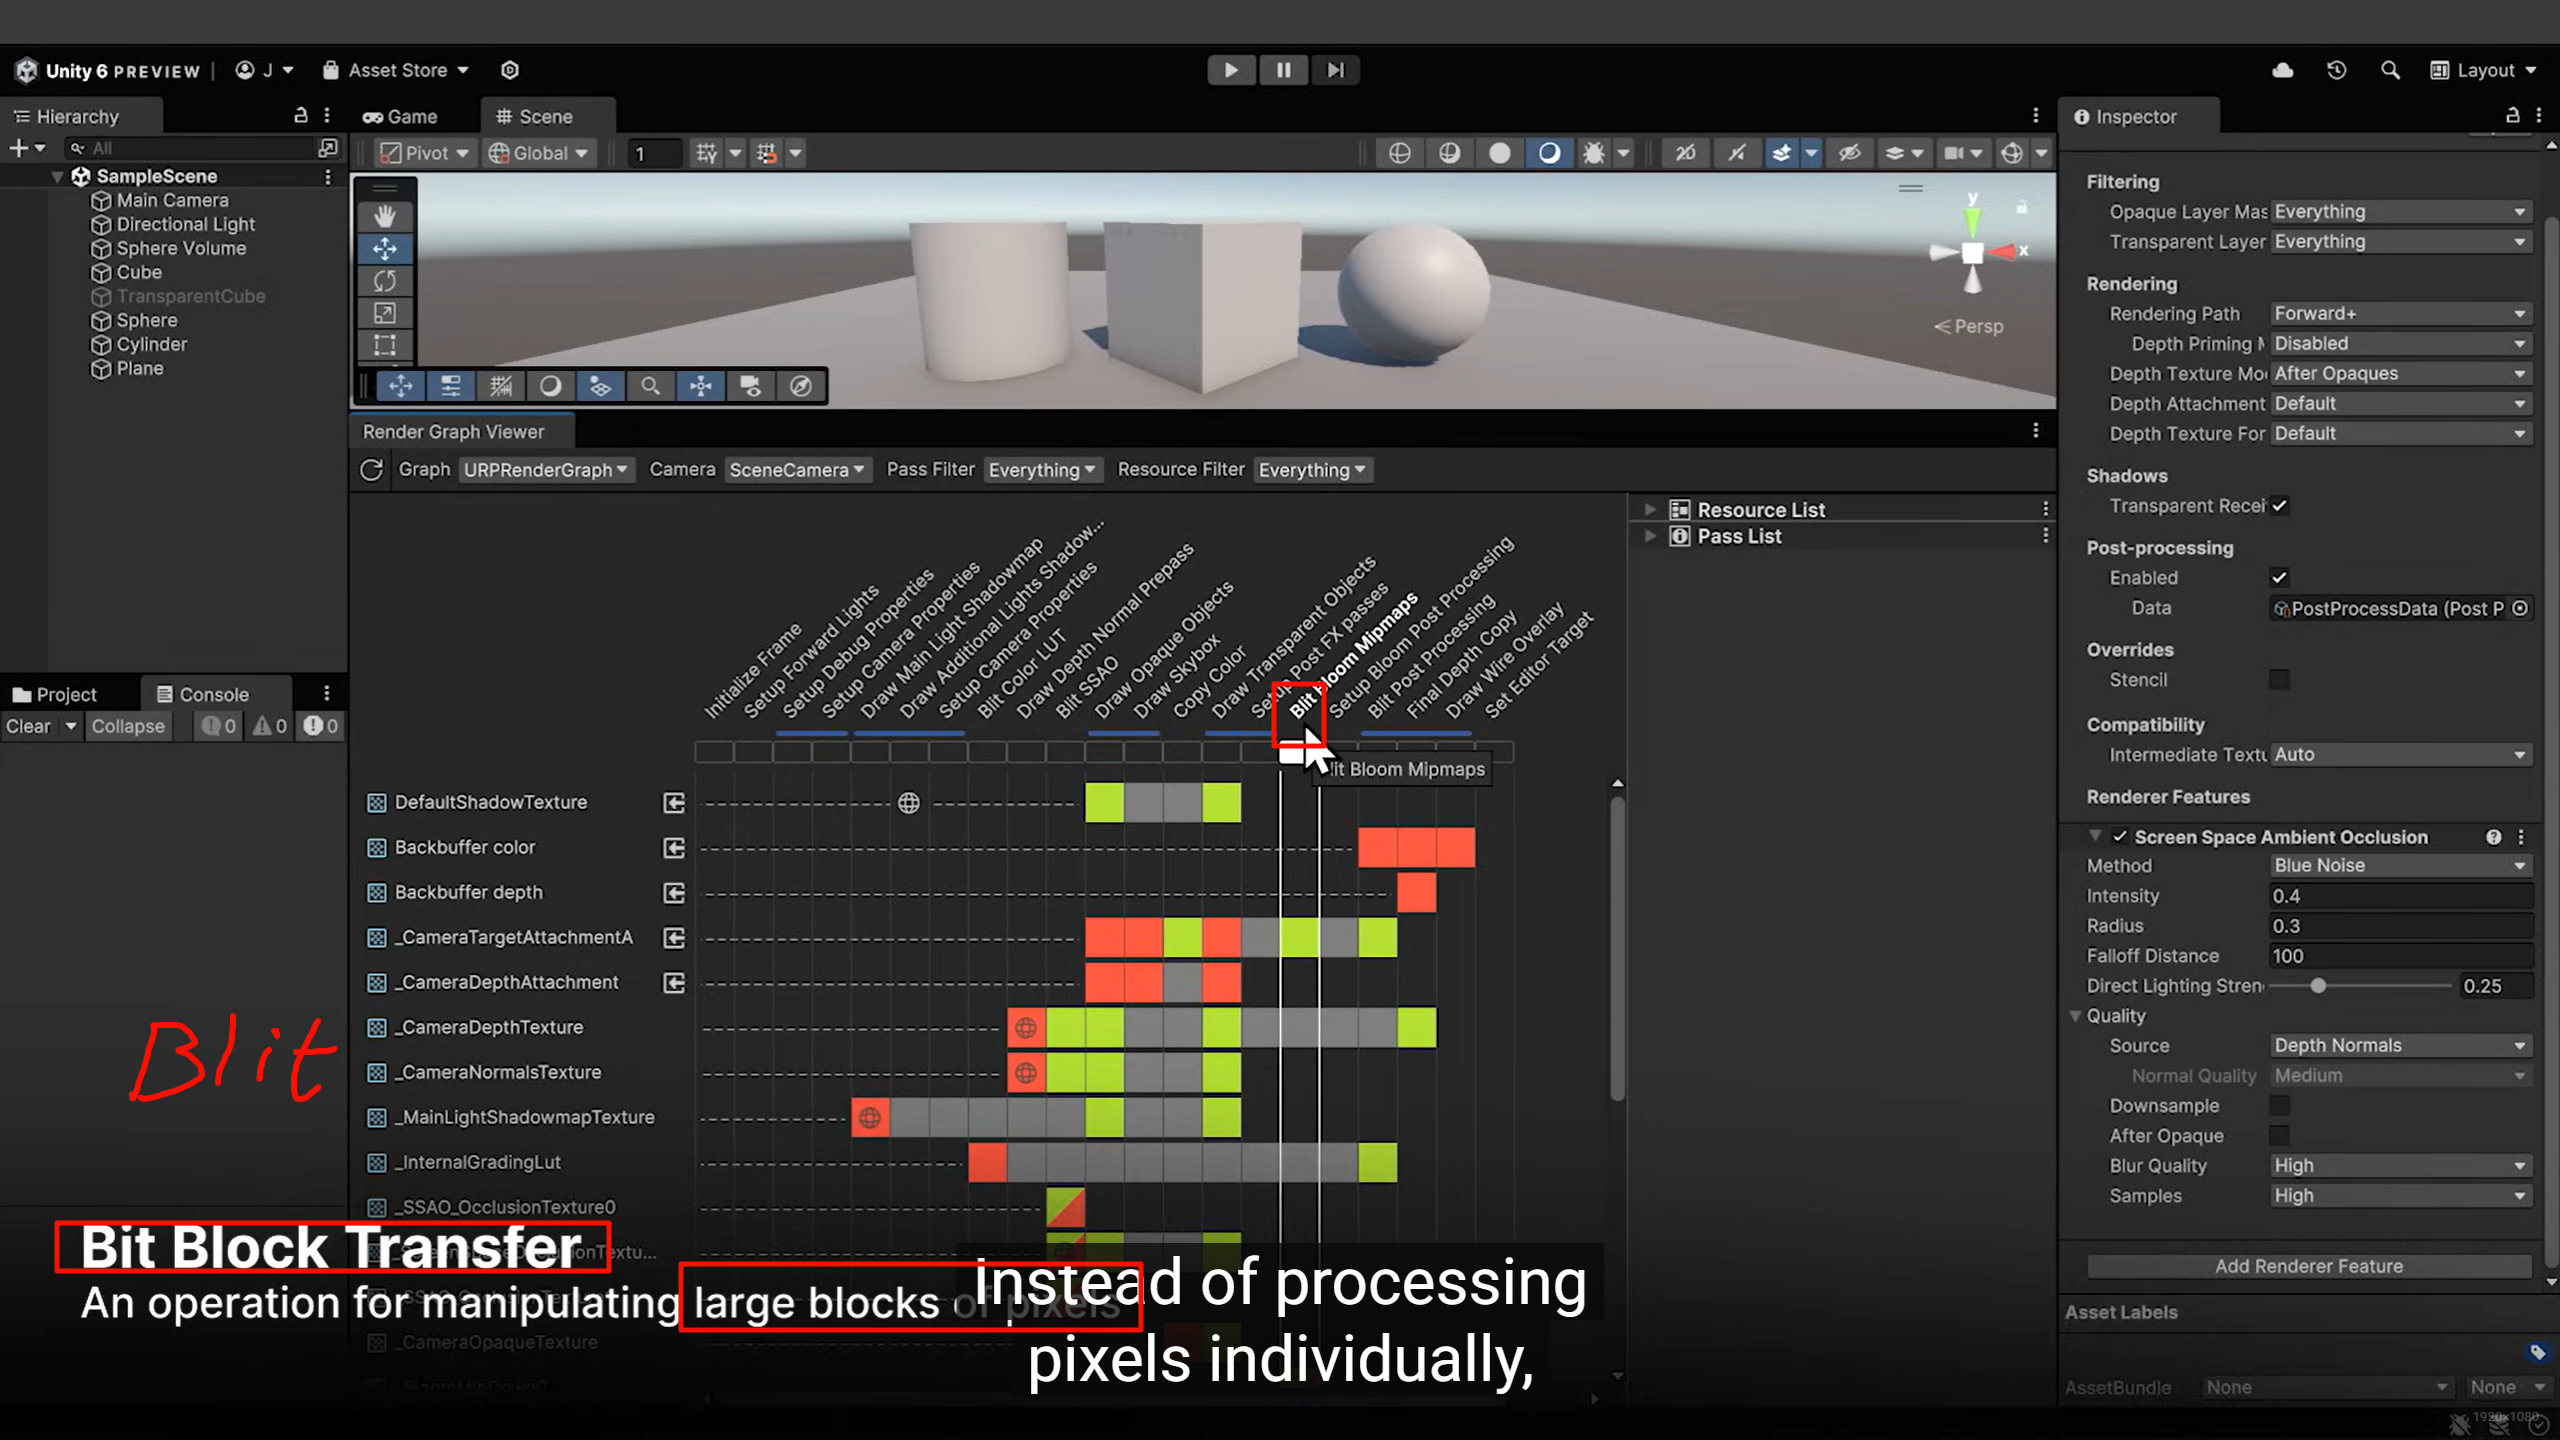This screenshot has width=2560, height=1440.
Task: Click the Console Clear button
Action: click(x=29, y=726)
